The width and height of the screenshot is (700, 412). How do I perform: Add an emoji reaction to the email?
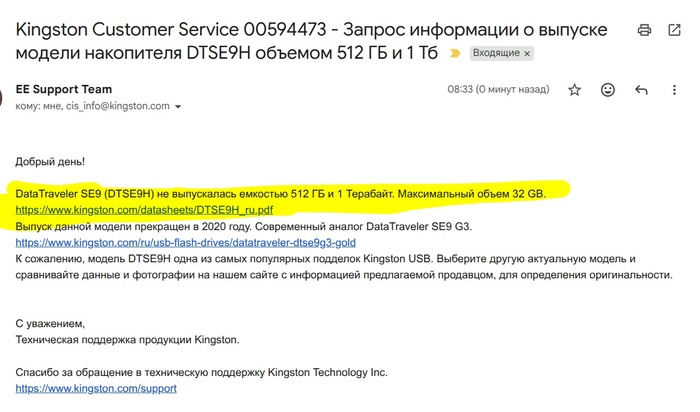607,90
